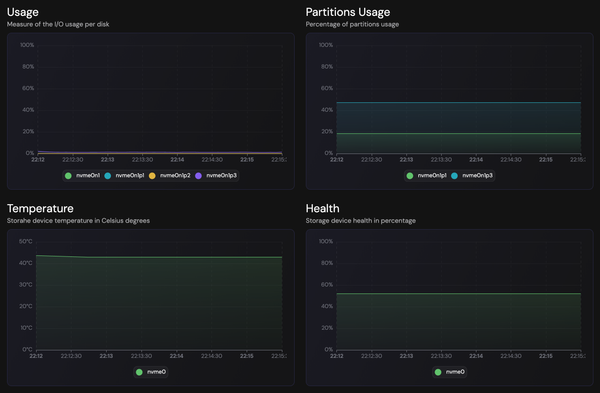Viewport: 600px width, 393px height.
Task: Click 'Percentage of partitions usage' subtitle
Action: point(352,24)
